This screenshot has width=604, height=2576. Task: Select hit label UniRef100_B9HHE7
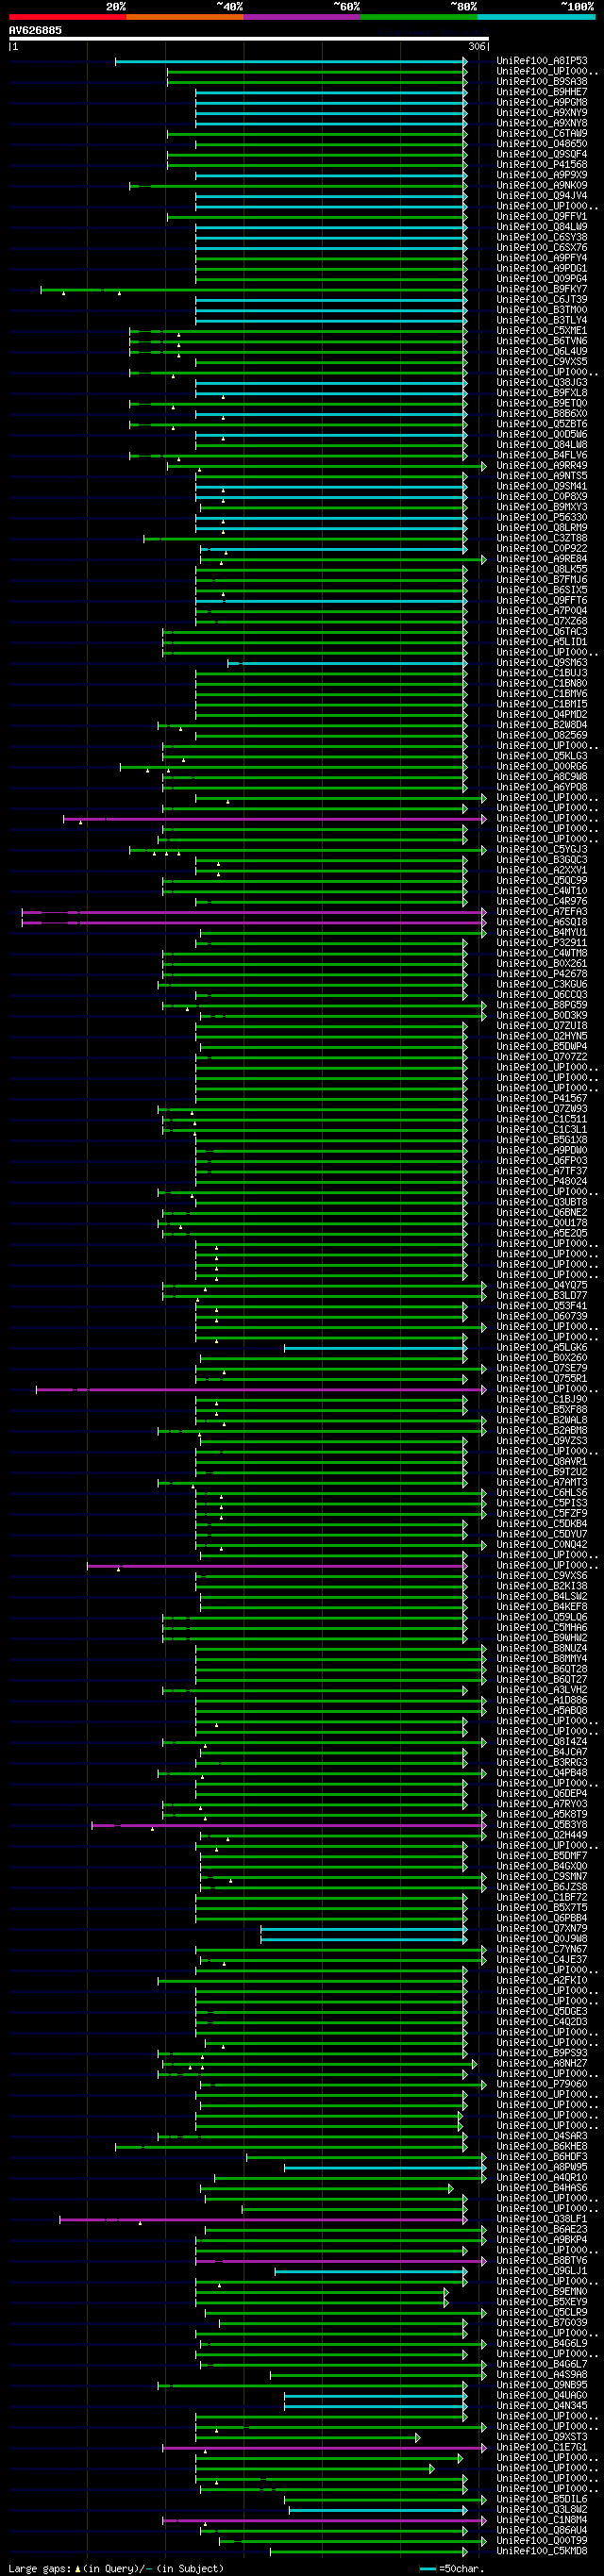[542, 92]
